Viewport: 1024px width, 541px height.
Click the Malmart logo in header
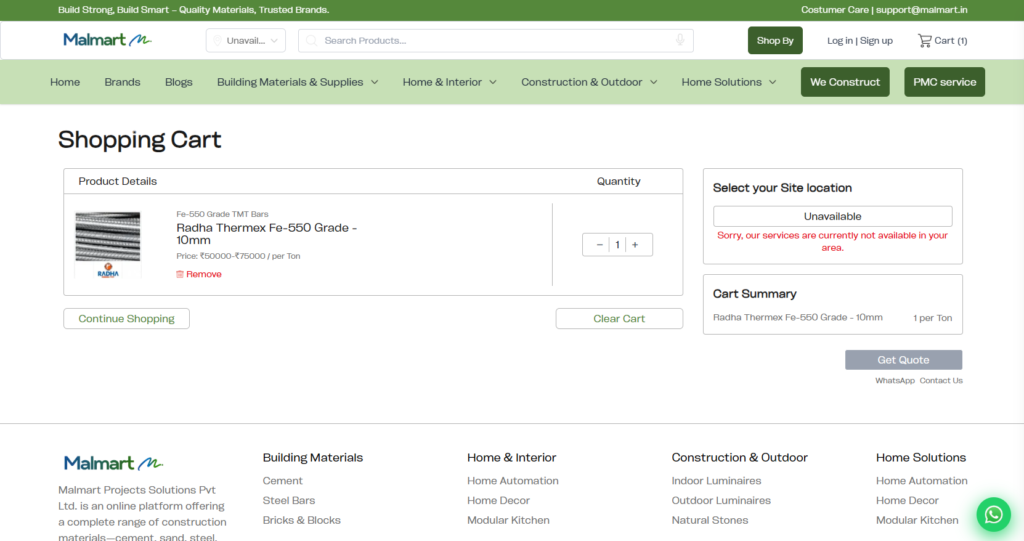click(107, 40)
